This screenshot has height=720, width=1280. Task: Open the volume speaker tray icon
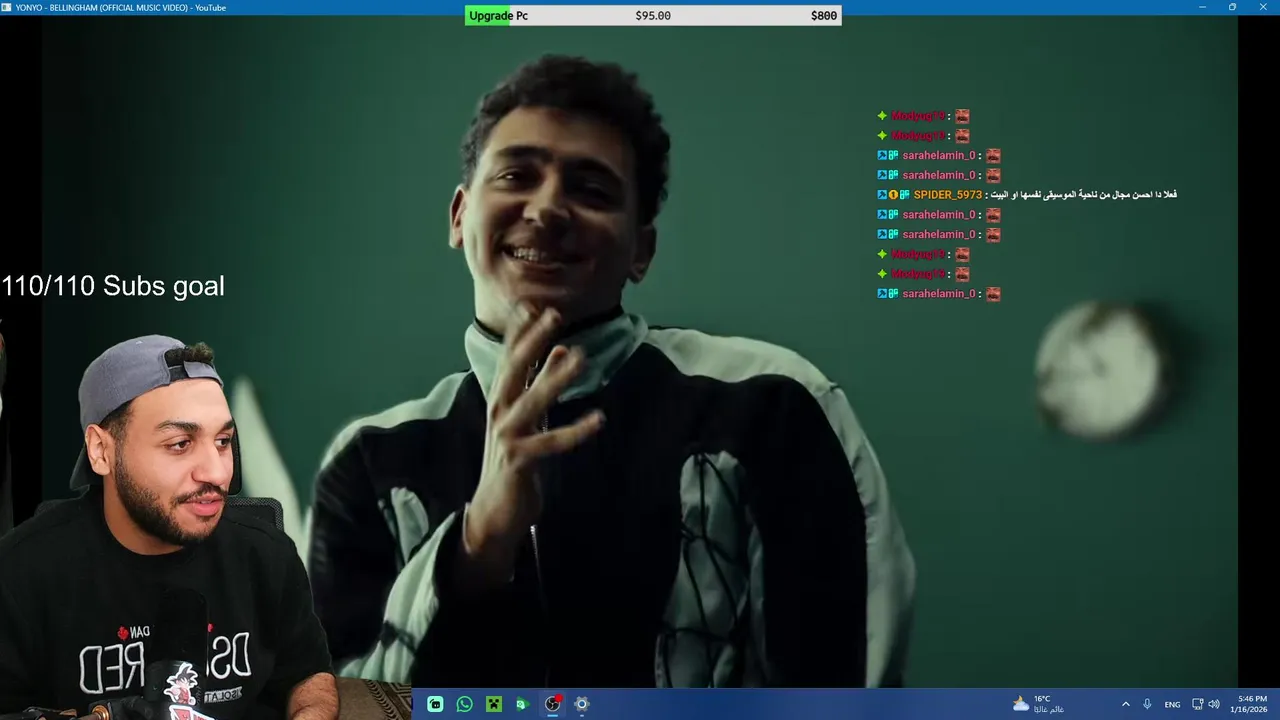[1214, 704]
